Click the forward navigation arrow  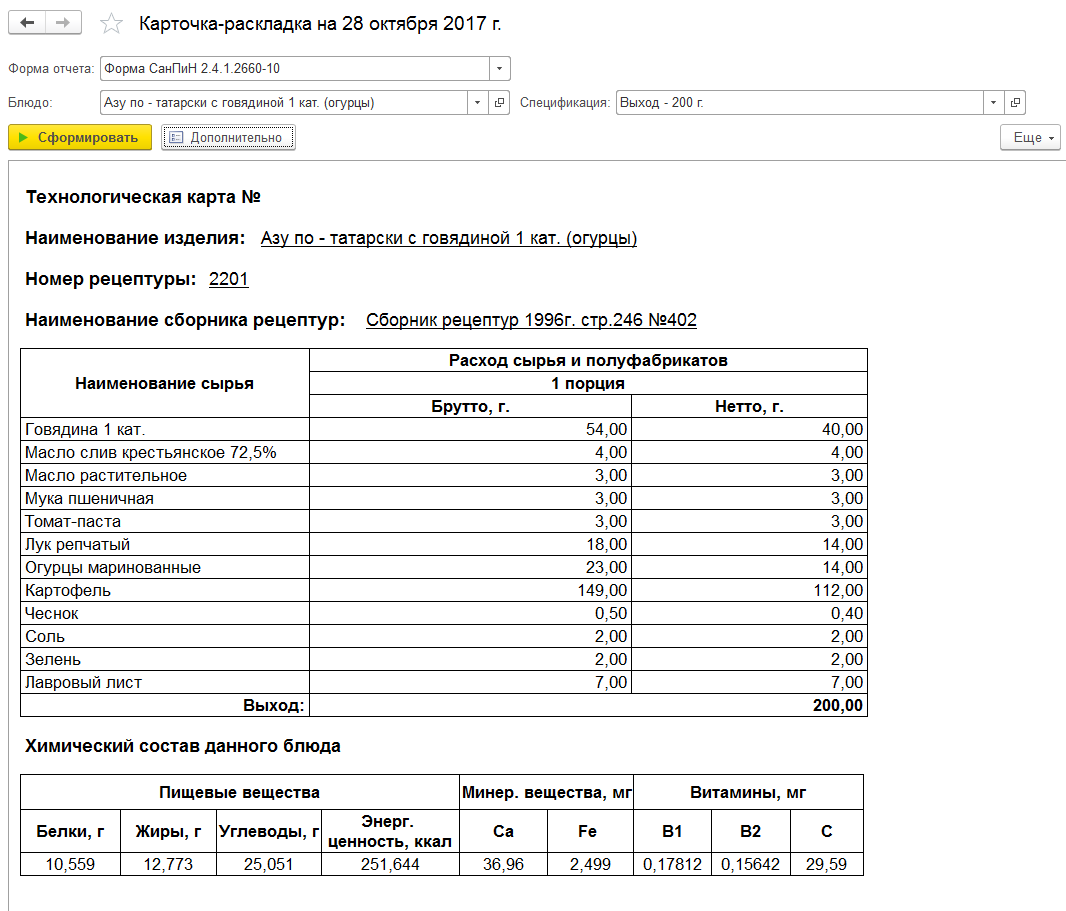(63, 22)
